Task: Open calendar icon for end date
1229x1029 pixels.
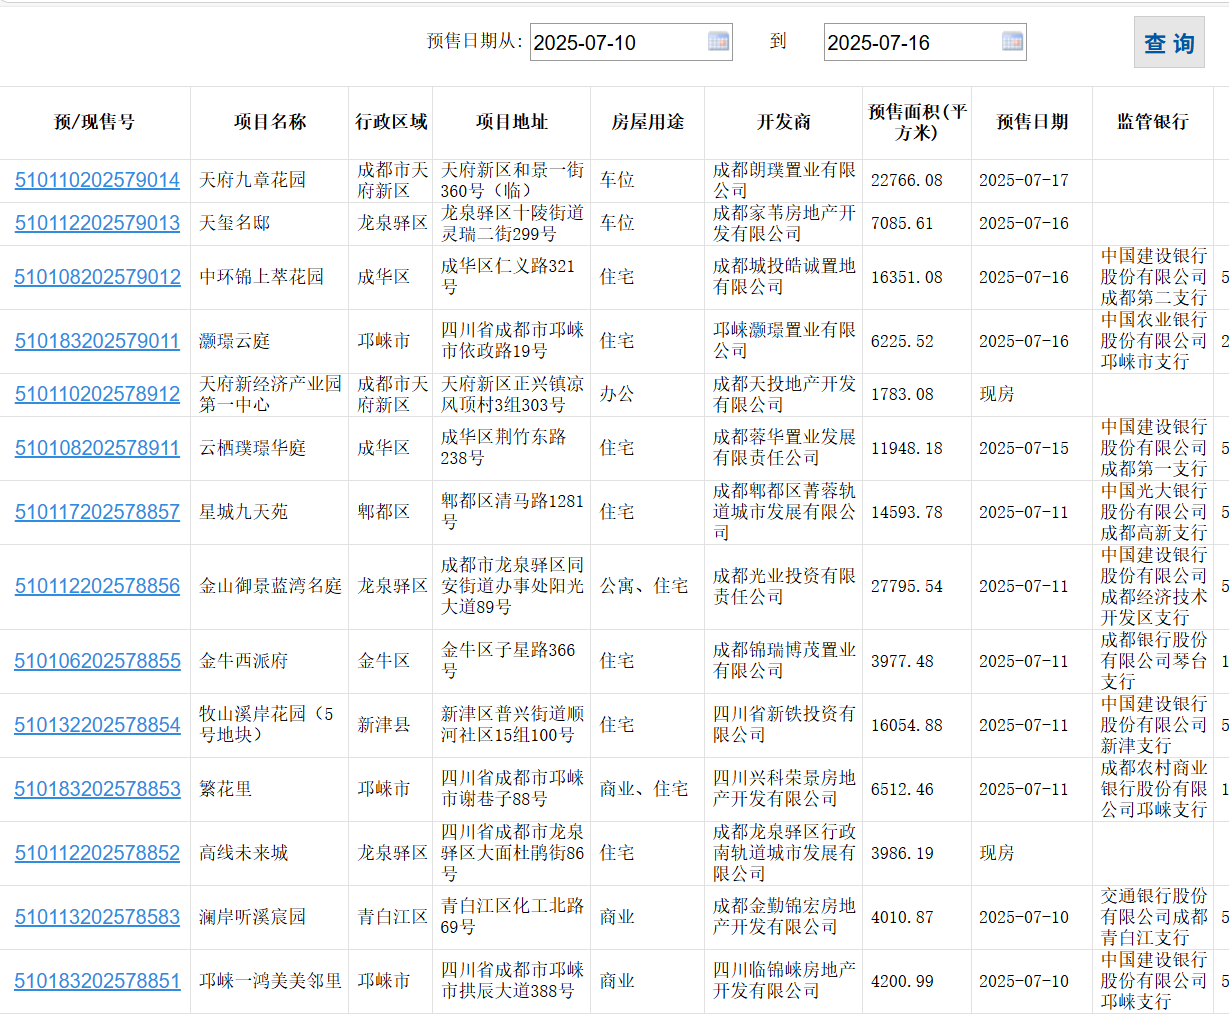Action: (1012, 41)
